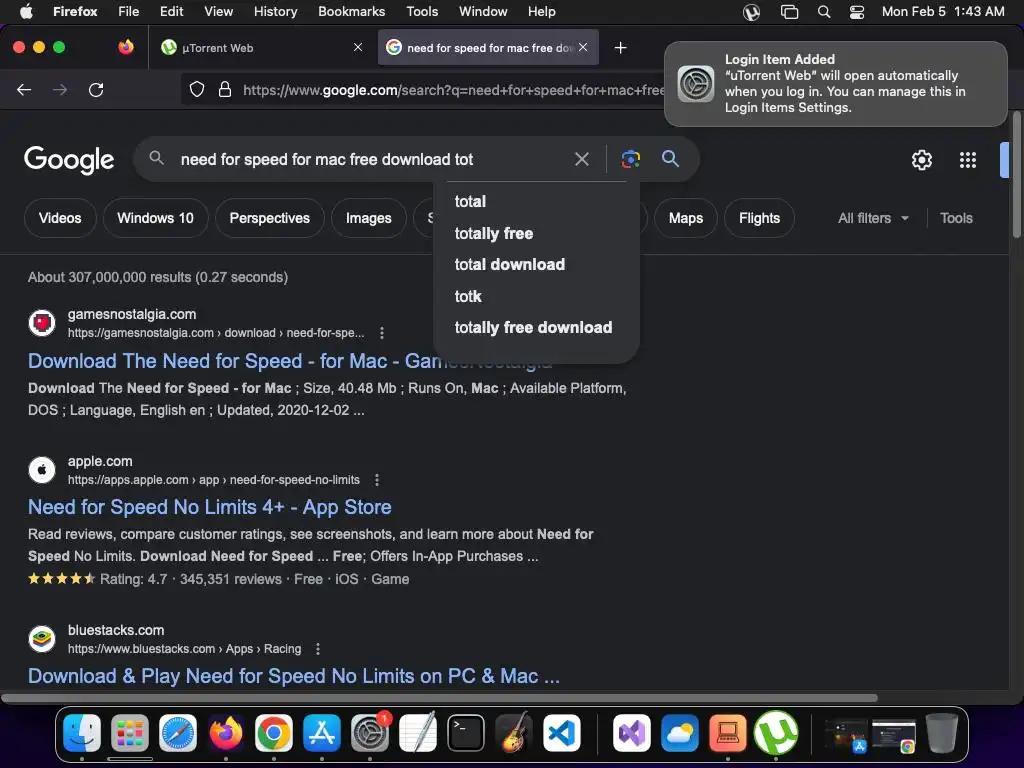Open Google quick settings gear
Image resolution: width=1024 pixels, height=768 pixels.
click(921, 160)
